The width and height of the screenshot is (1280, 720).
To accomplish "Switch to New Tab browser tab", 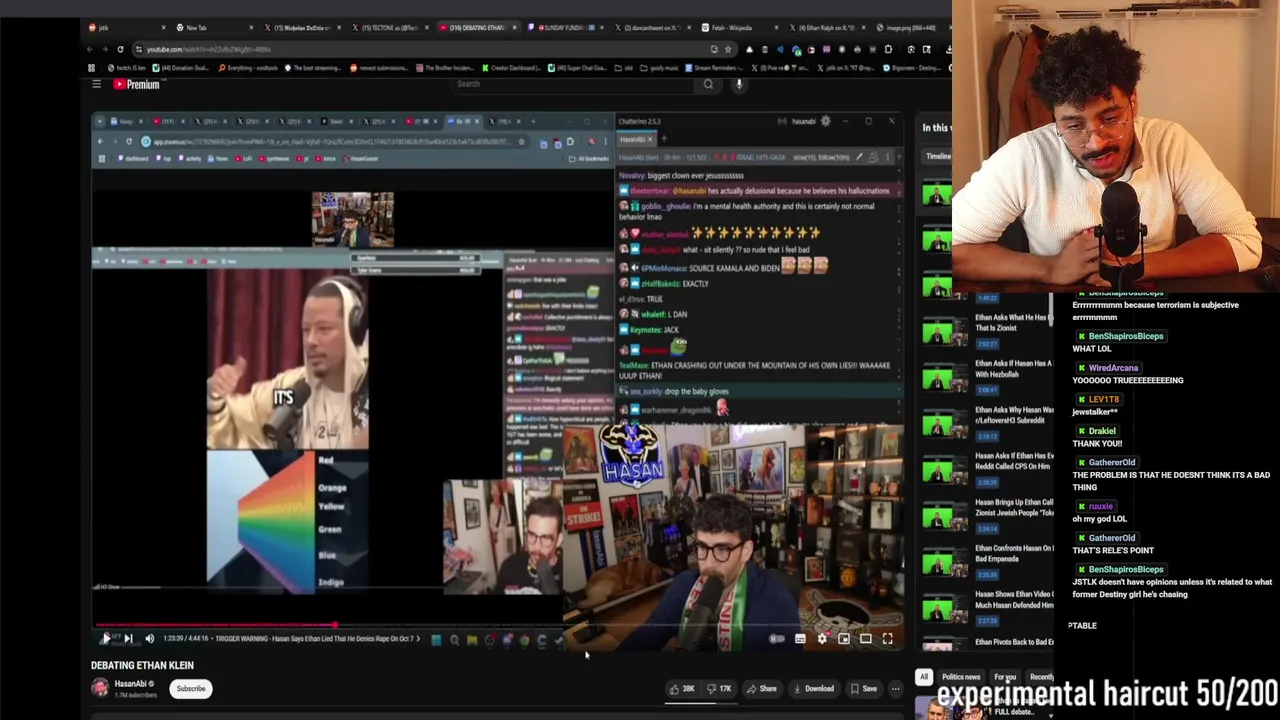I will point(213,27).
